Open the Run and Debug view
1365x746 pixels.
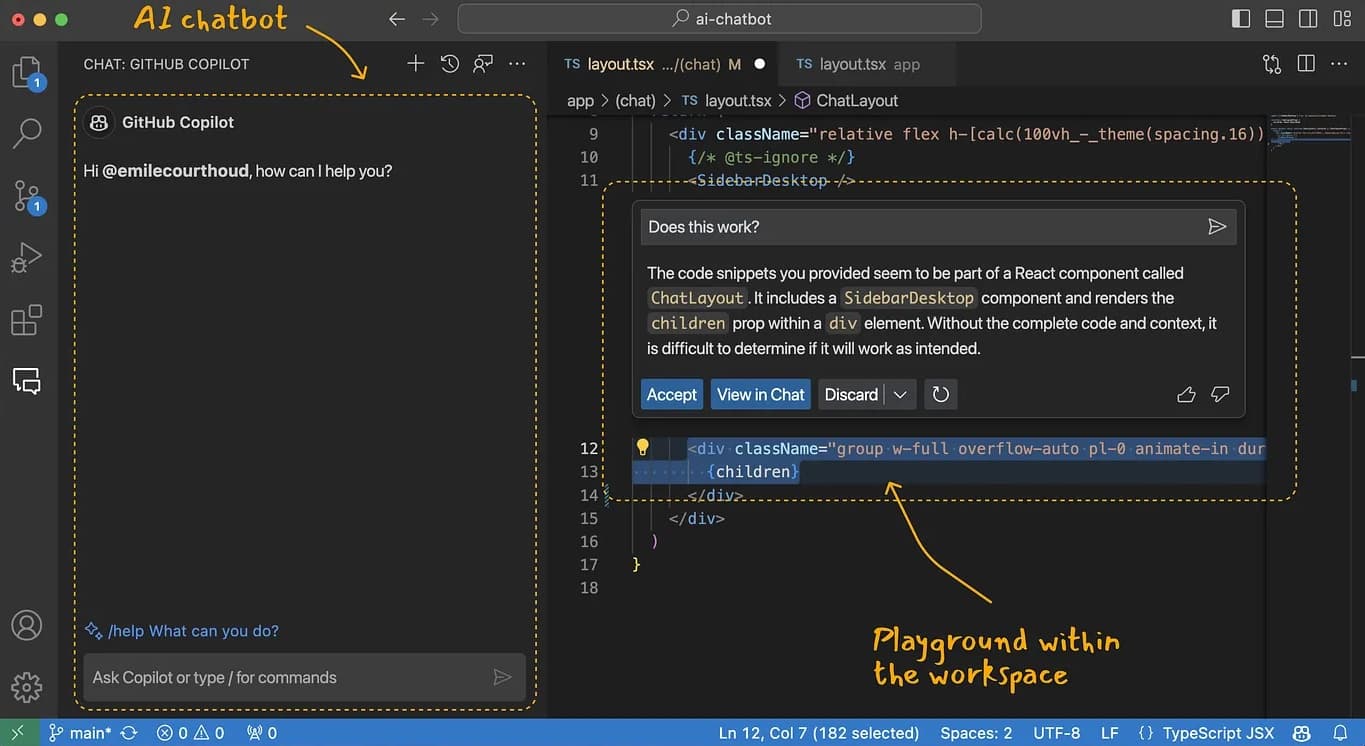click(27, 258)
